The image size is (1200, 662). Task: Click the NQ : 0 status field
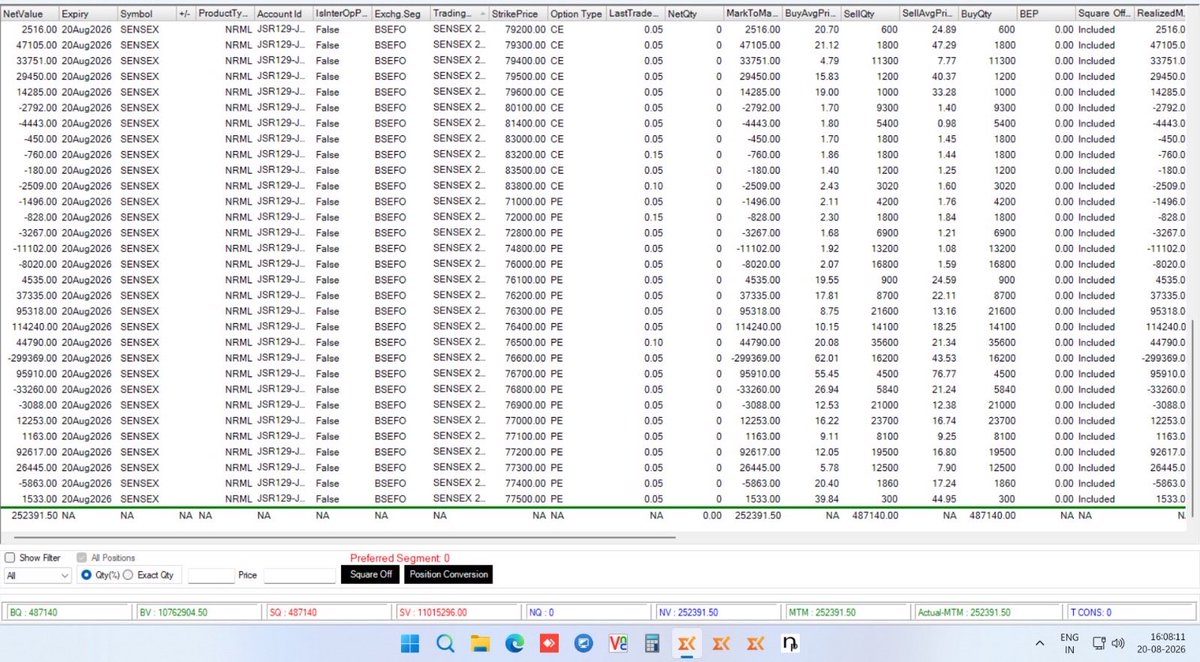point(588,612)
